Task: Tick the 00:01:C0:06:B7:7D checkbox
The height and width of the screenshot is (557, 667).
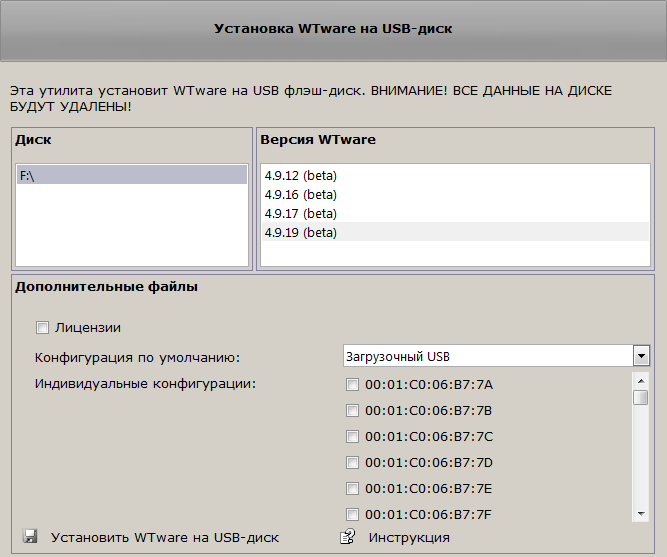Action: [x=352, y=463]
